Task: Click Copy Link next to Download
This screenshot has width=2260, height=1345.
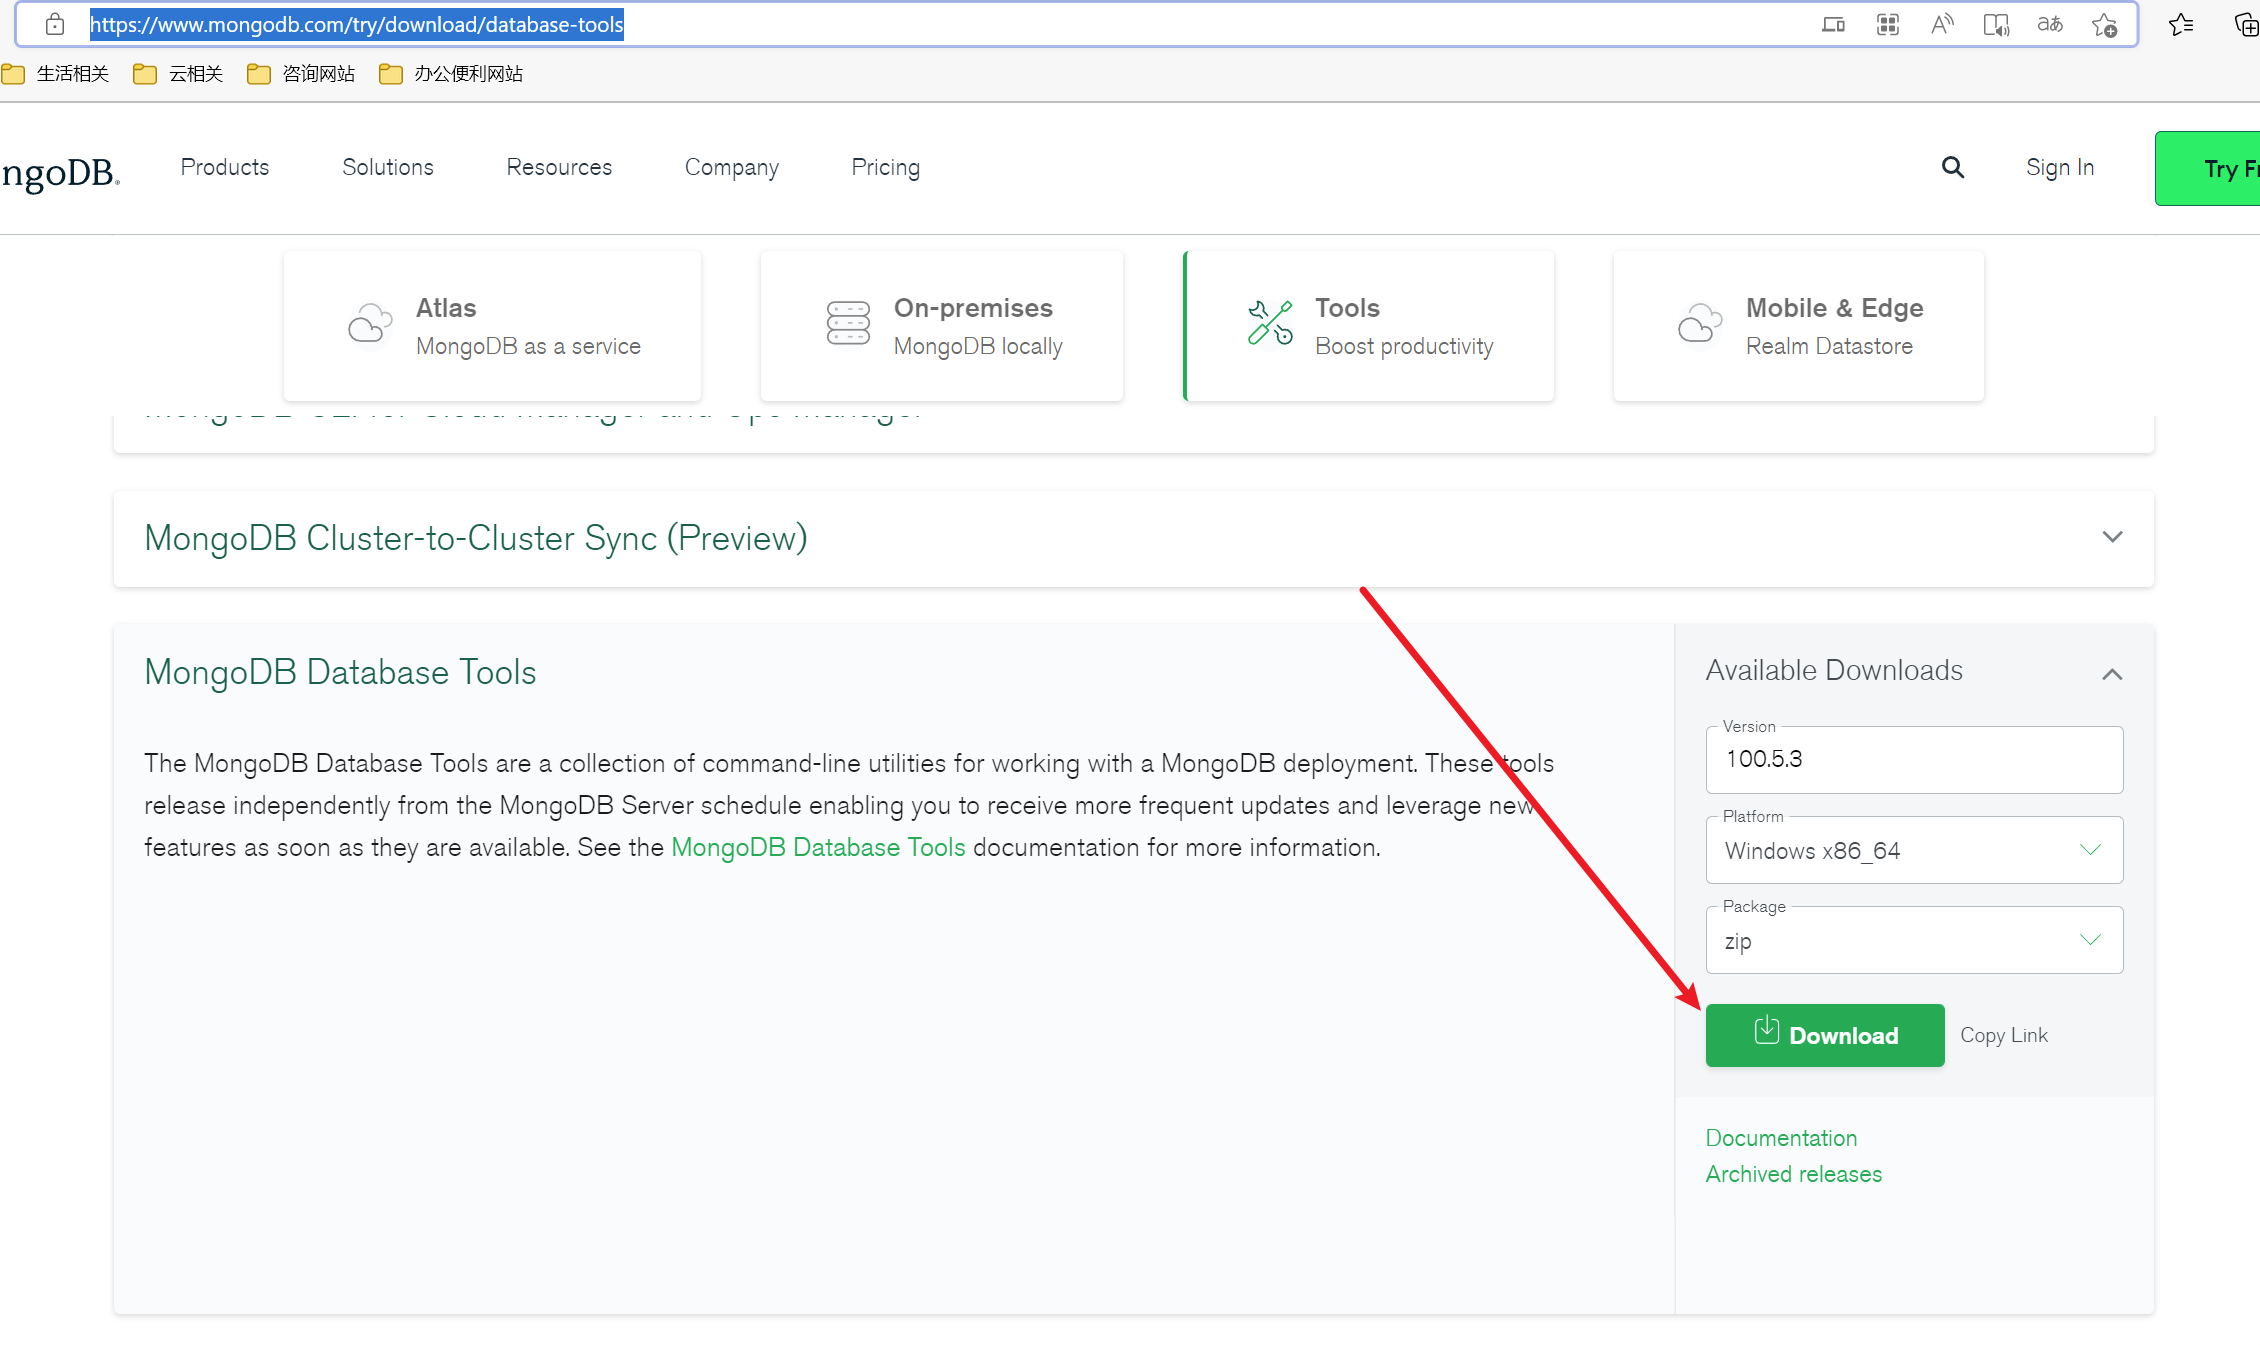Action: (x=2004, y=1035)
